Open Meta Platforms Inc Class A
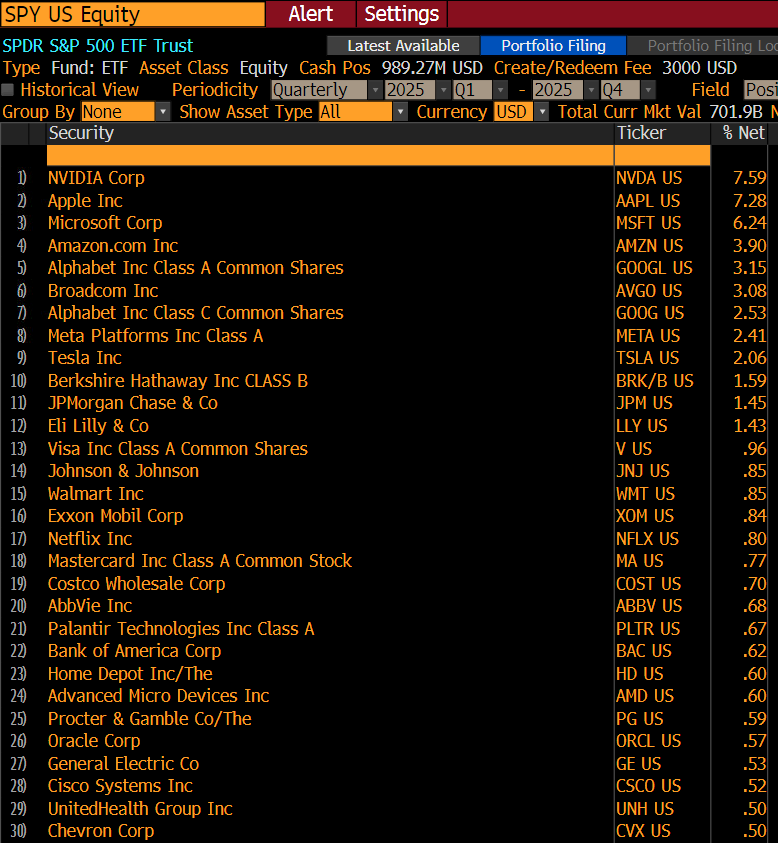Viewport: 778px width, 843px height. (155, 335)
